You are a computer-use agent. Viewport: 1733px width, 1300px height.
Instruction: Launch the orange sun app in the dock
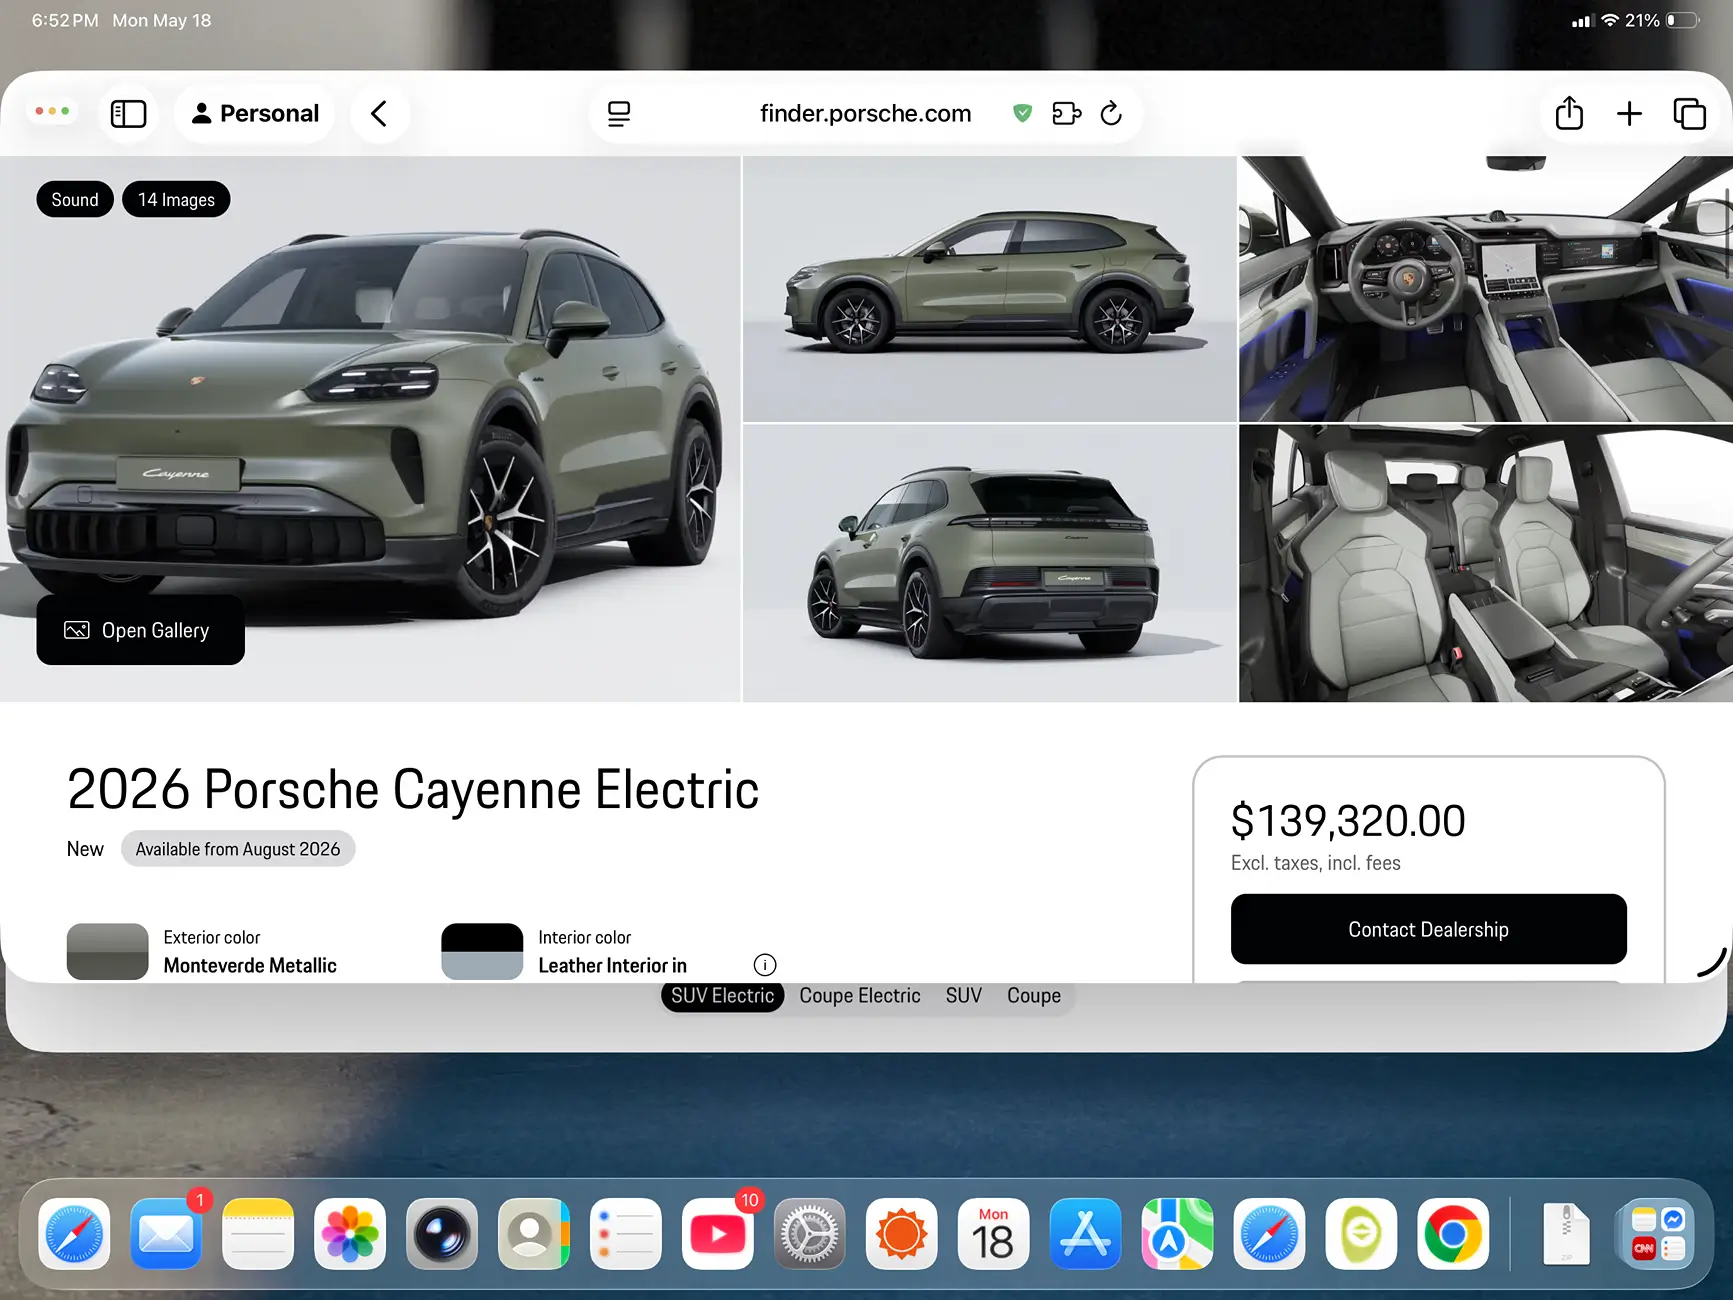coord(902,1234)
